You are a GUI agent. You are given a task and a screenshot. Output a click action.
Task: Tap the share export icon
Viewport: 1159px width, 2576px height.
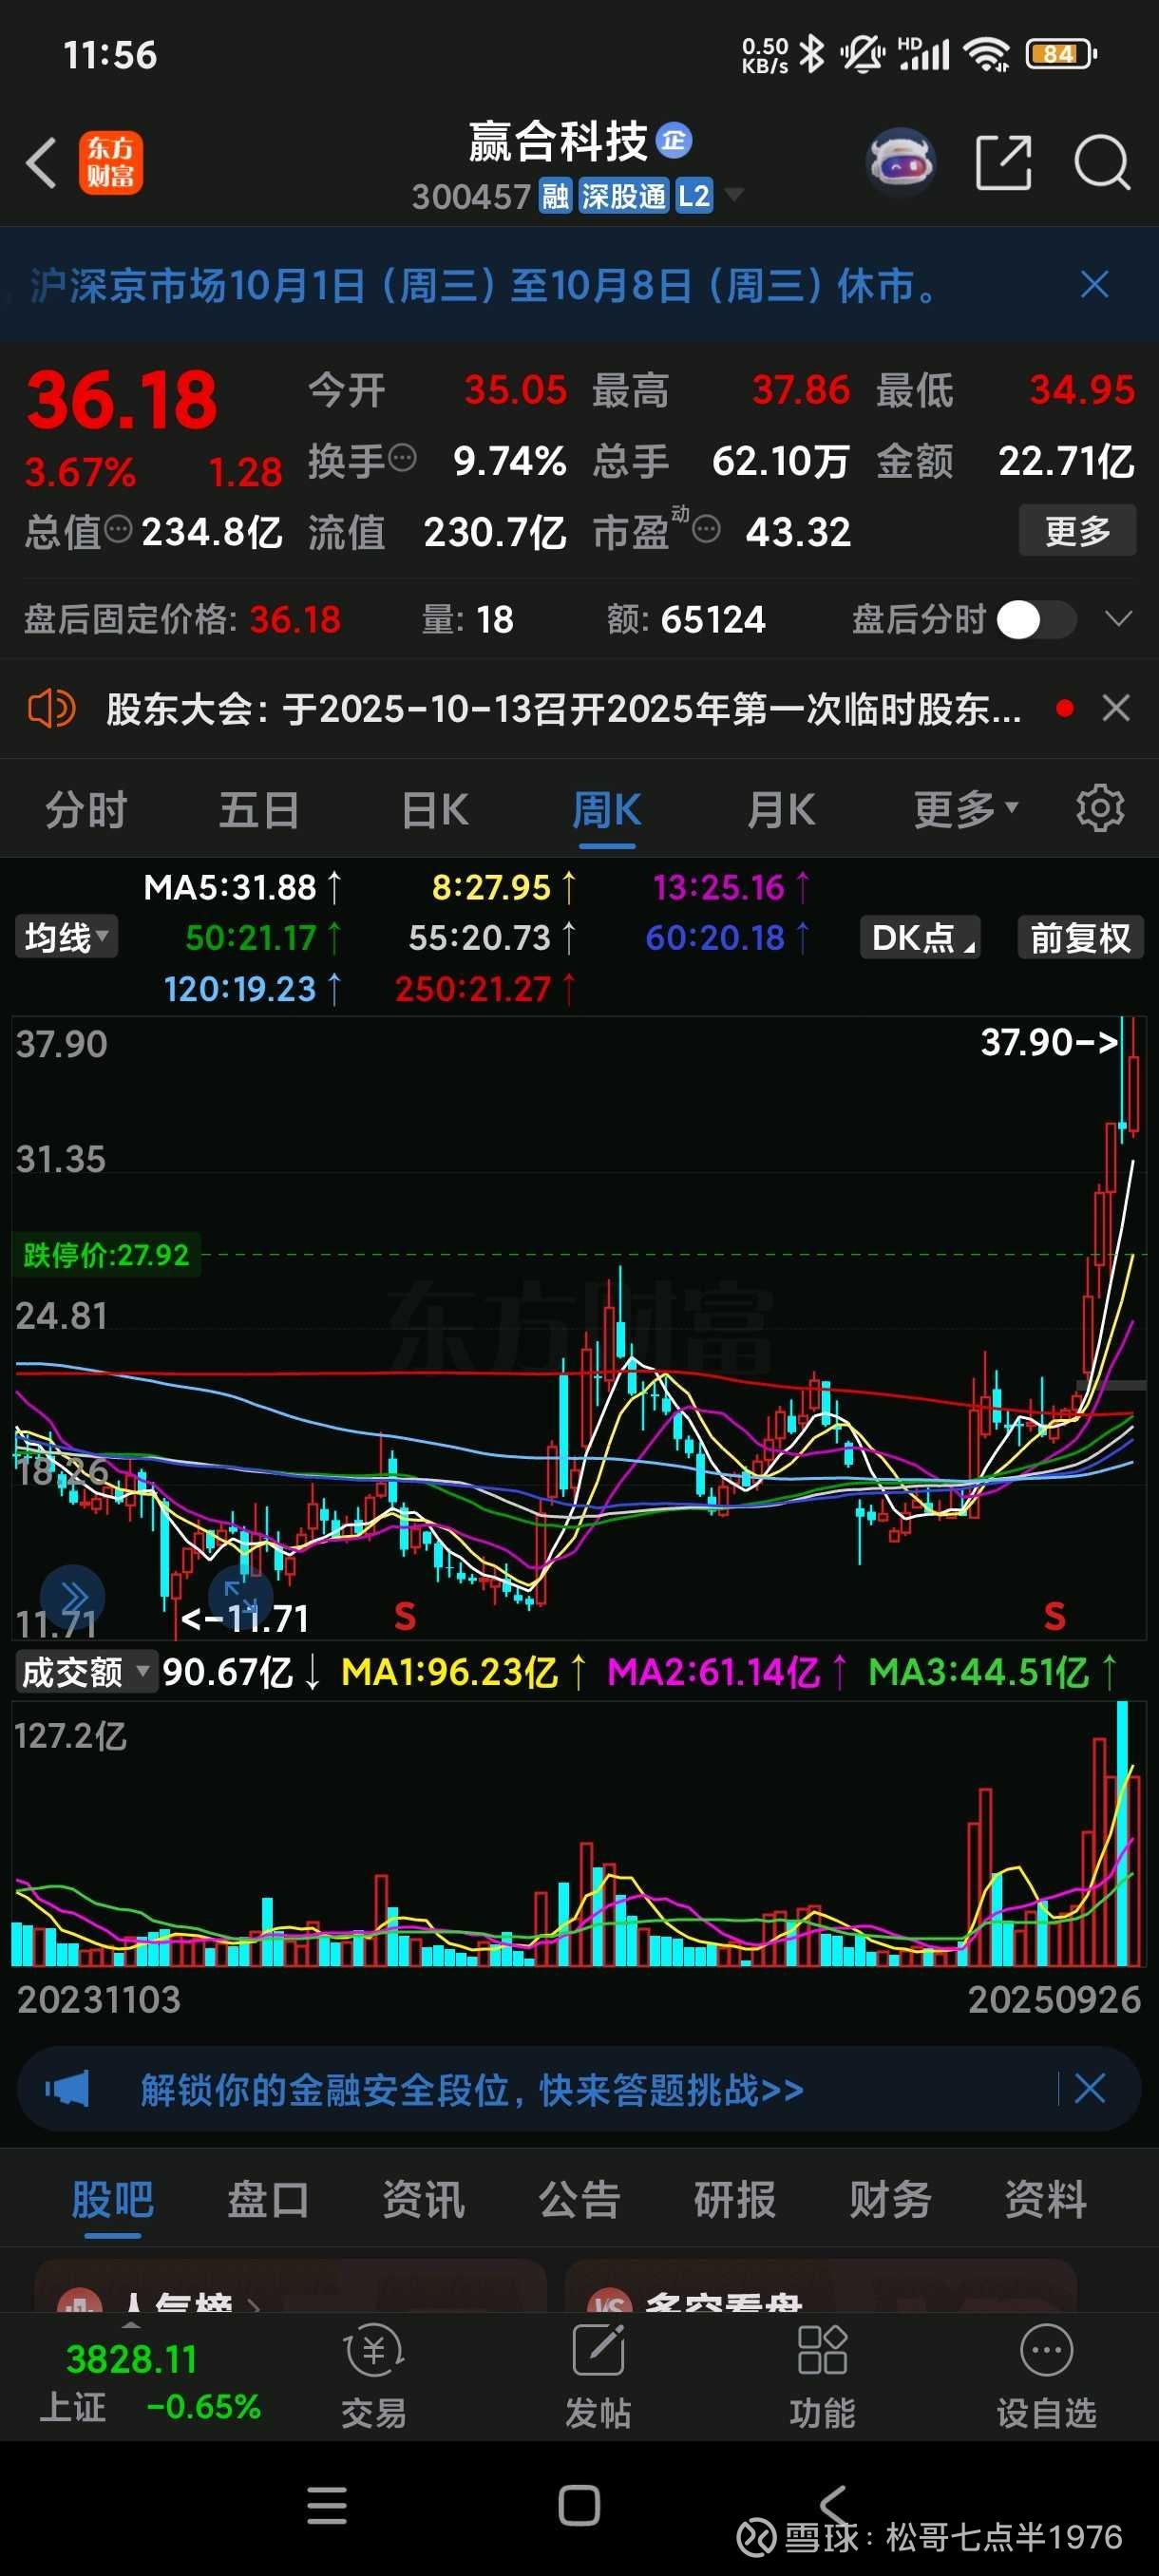(1003, 162)
